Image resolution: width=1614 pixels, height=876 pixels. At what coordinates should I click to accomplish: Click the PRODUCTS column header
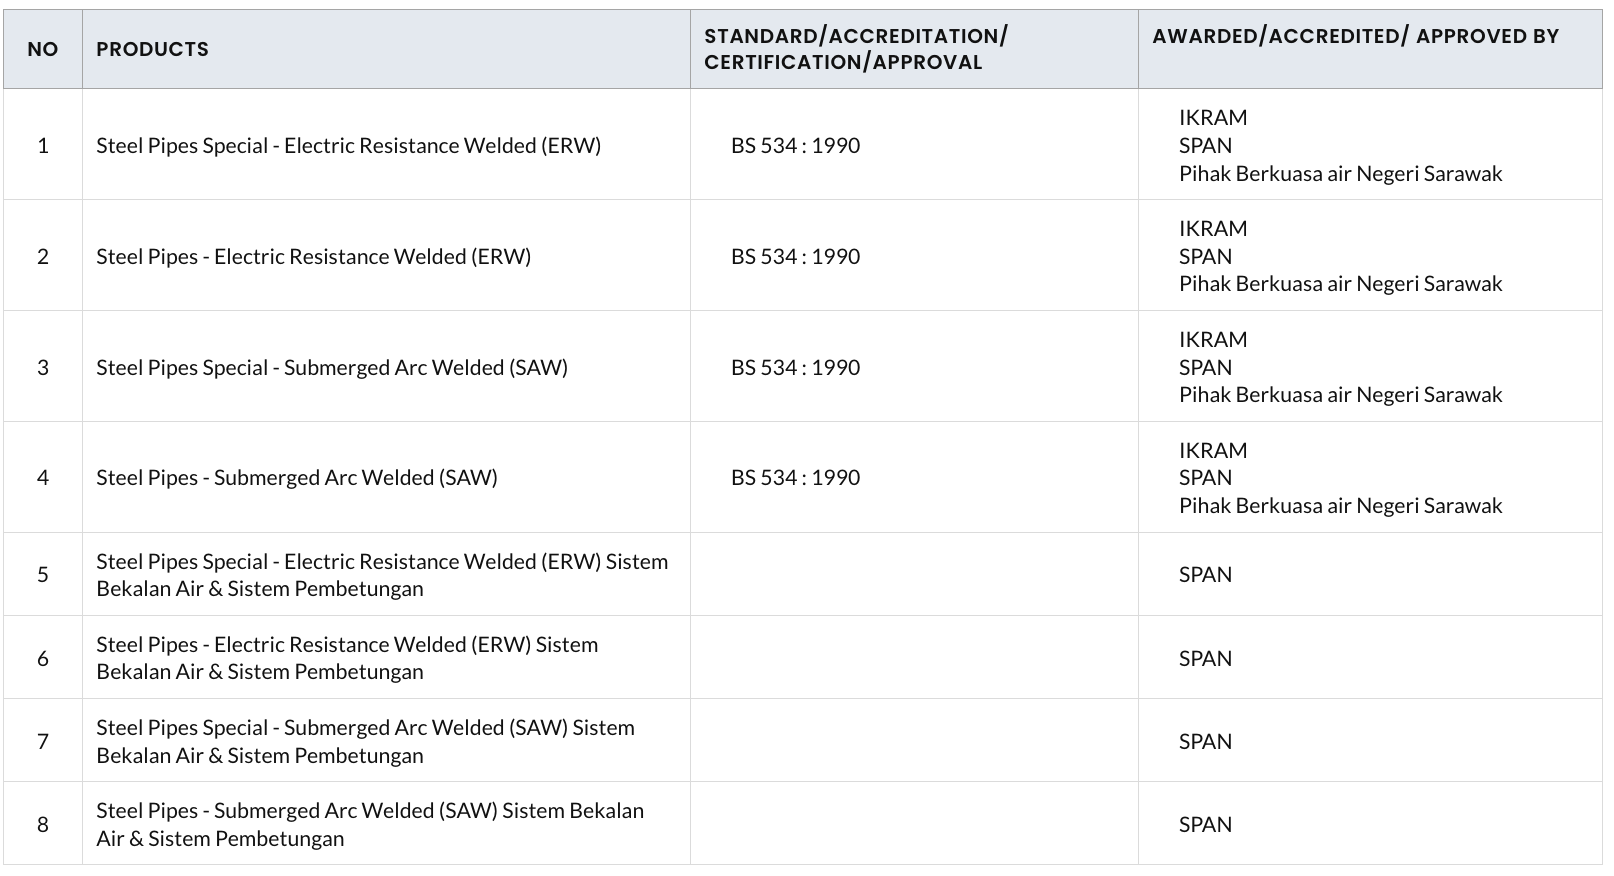click(152, 49)
